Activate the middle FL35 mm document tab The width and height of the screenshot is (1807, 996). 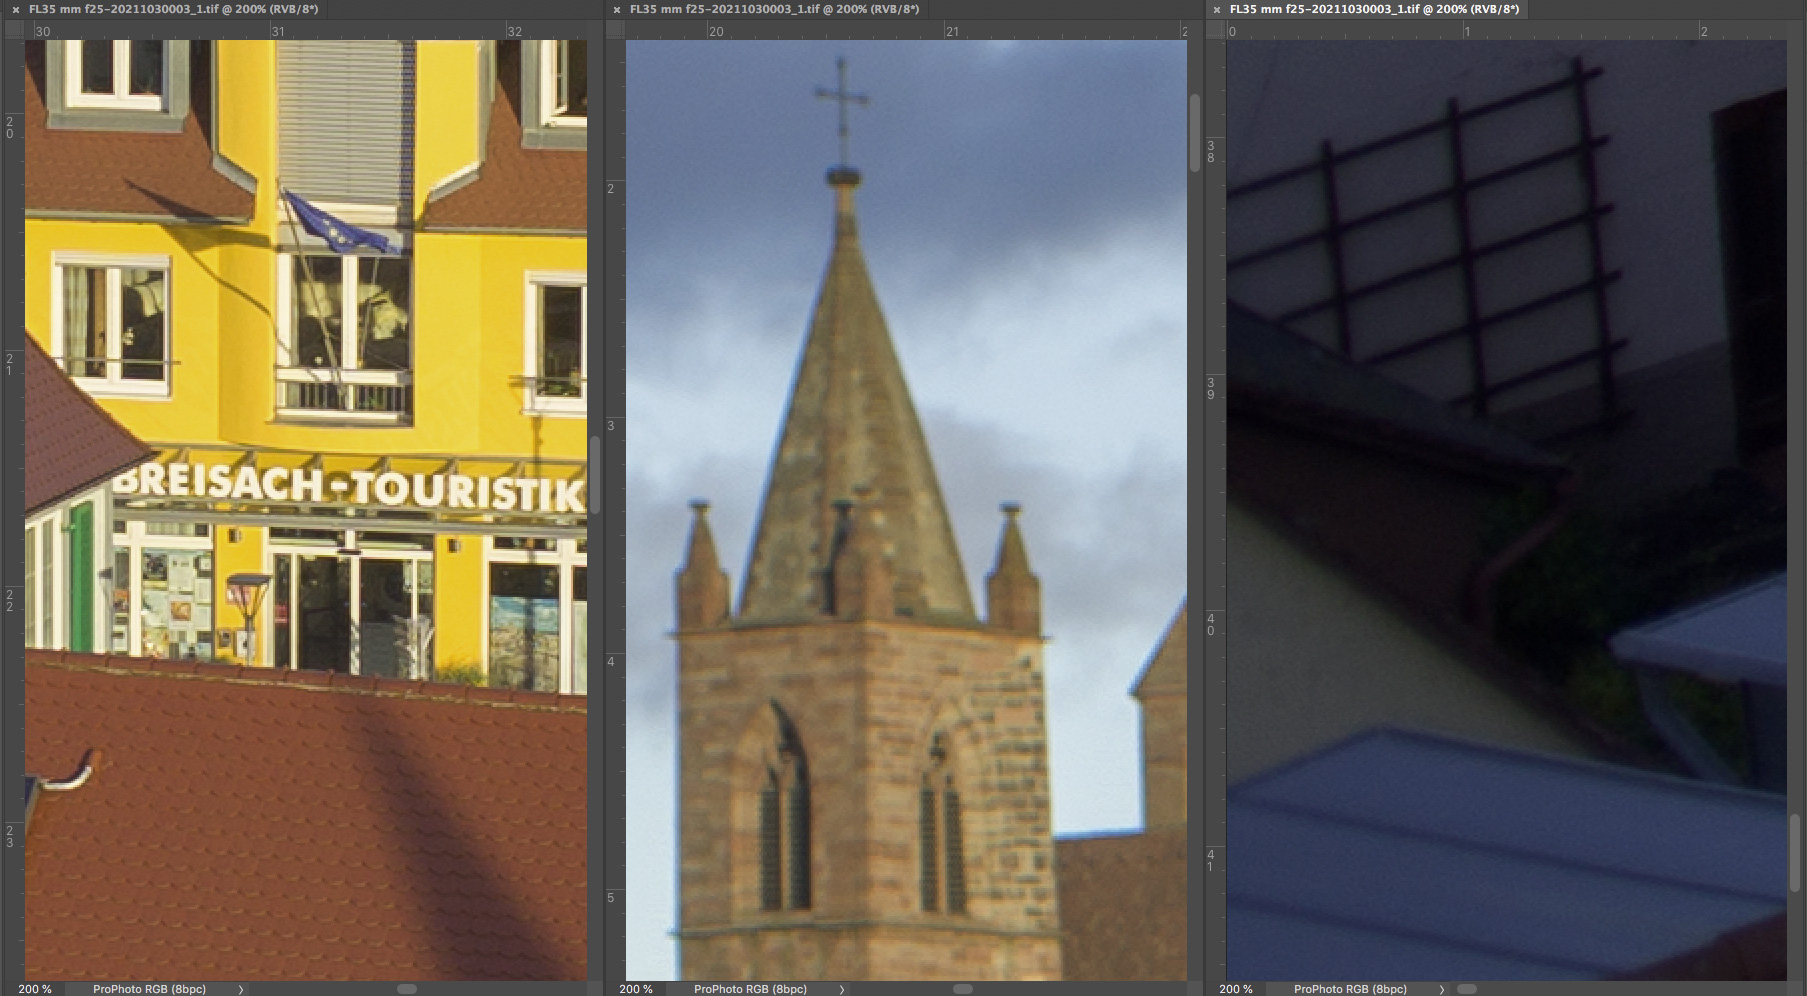click(774, 9)
